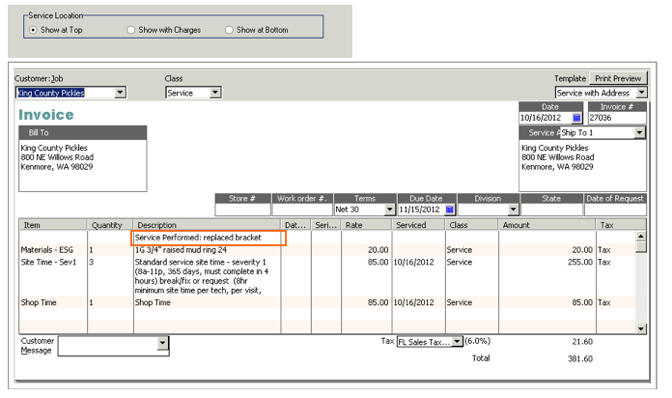
Task: Click the Ship To address text box
Action: (582, 165)
